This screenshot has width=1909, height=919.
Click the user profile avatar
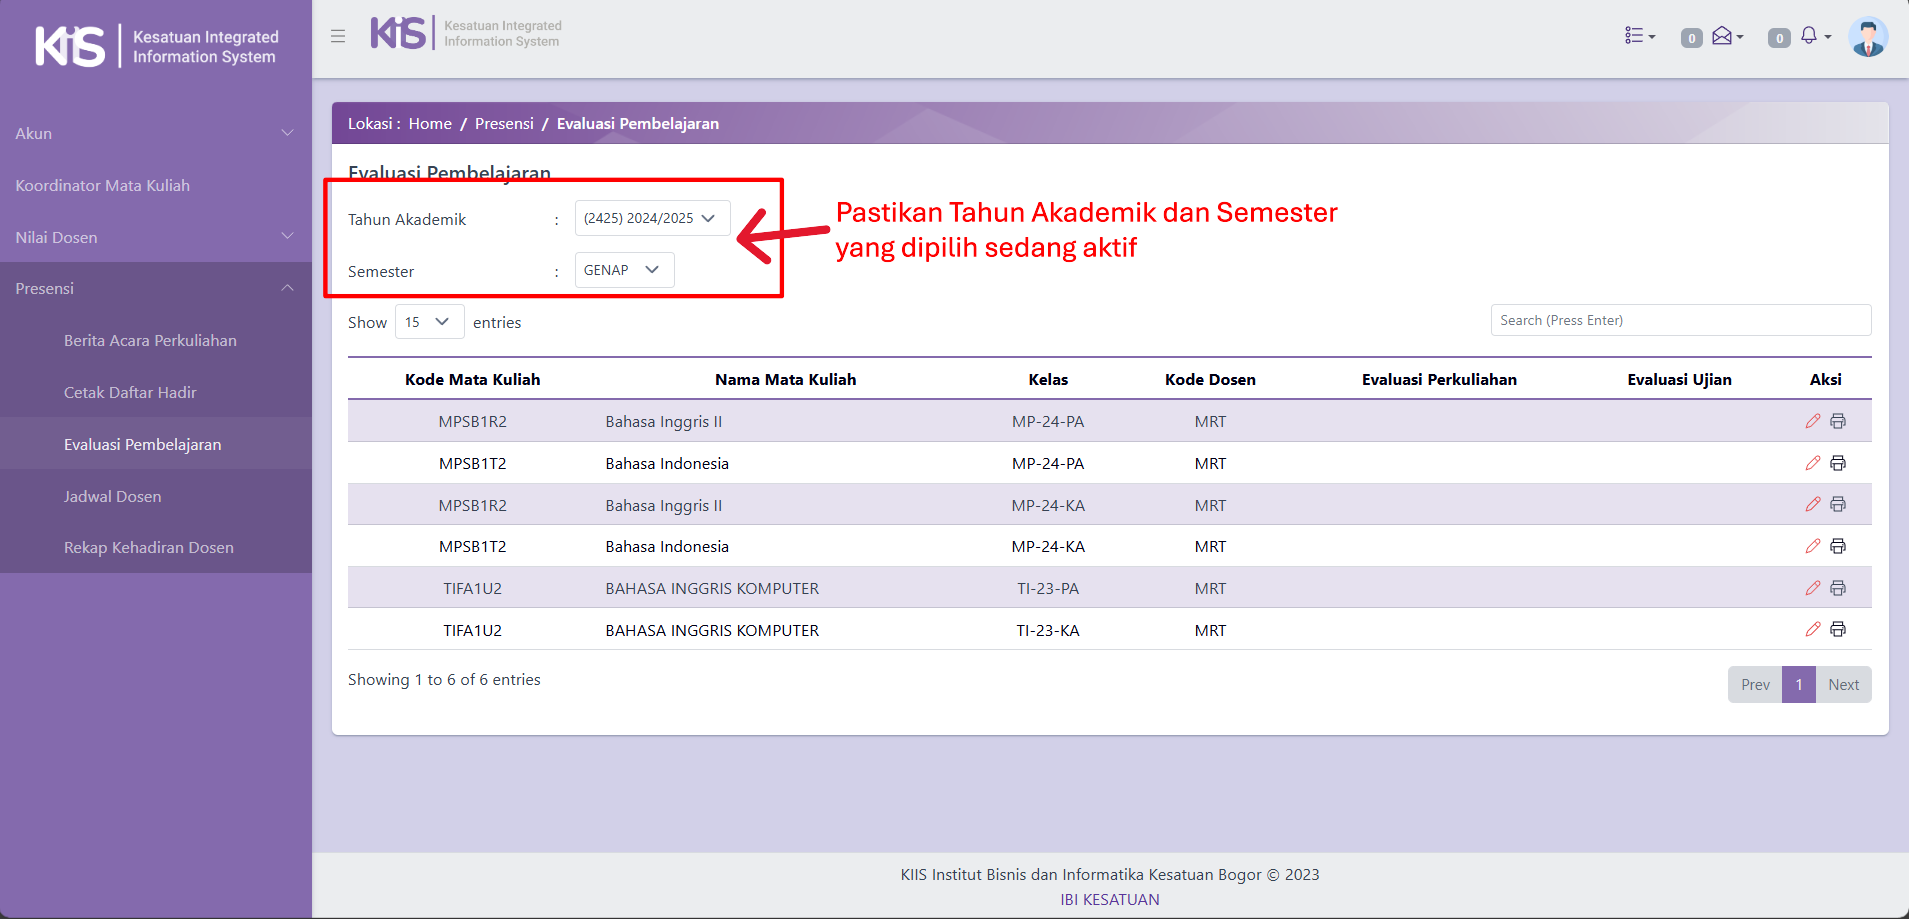click(1867, 37)
